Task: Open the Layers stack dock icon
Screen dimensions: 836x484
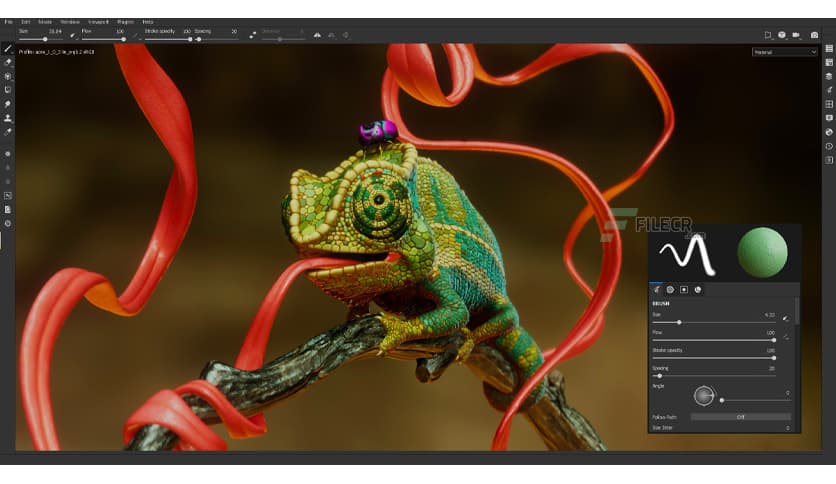Action: [x=829, y=76]
